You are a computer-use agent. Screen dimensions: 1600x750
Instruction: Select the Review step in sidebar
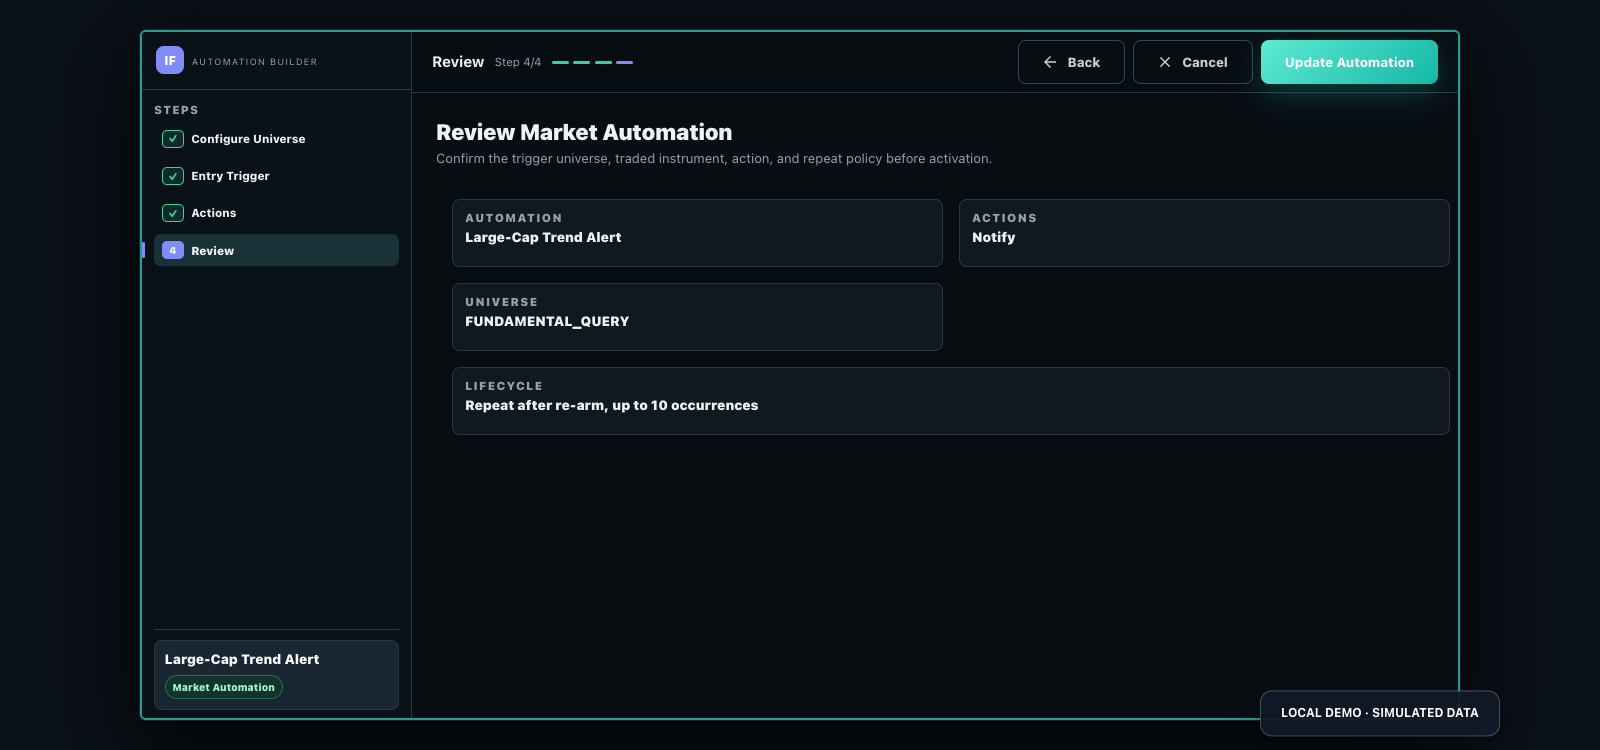276,250
